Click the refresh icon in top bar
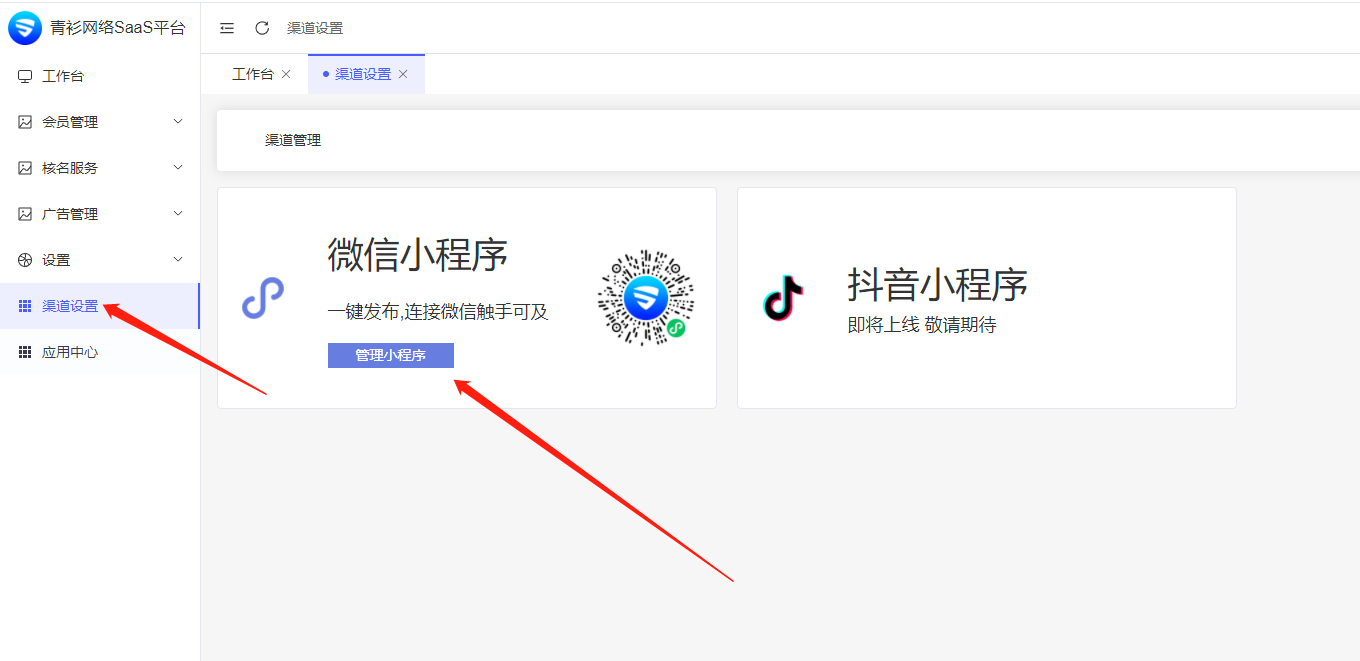This screenshot has width=1360, height=661. pos(262,28)
